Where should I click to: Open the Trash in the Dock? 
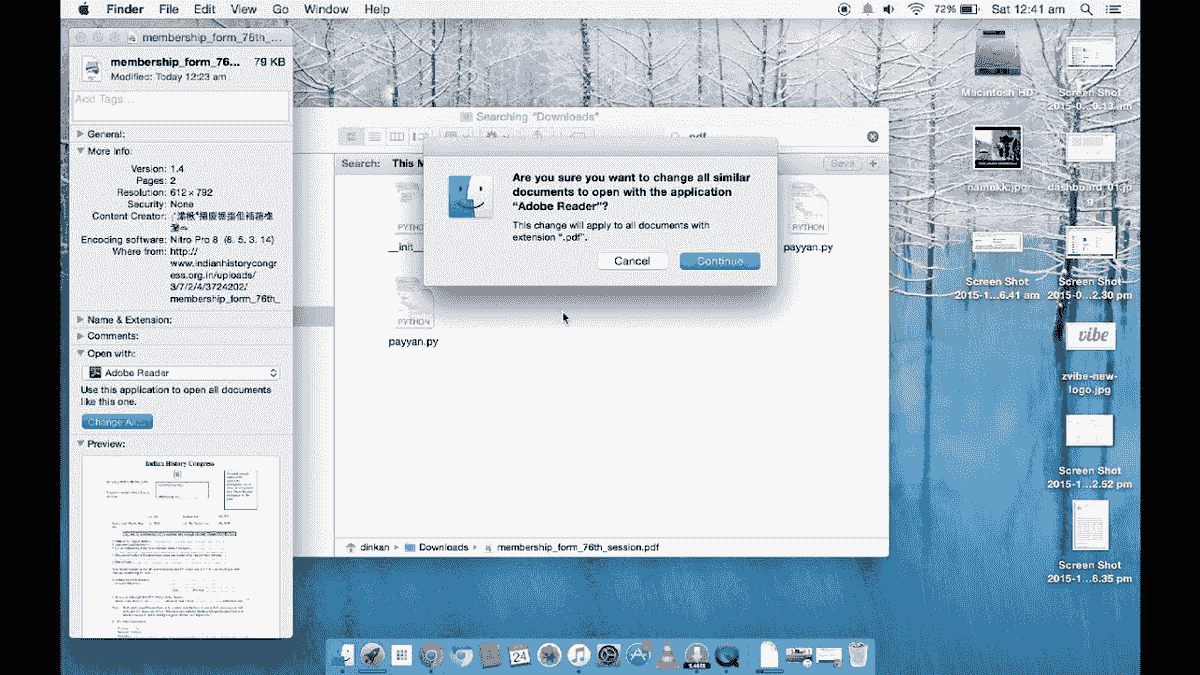coord(856,656)
